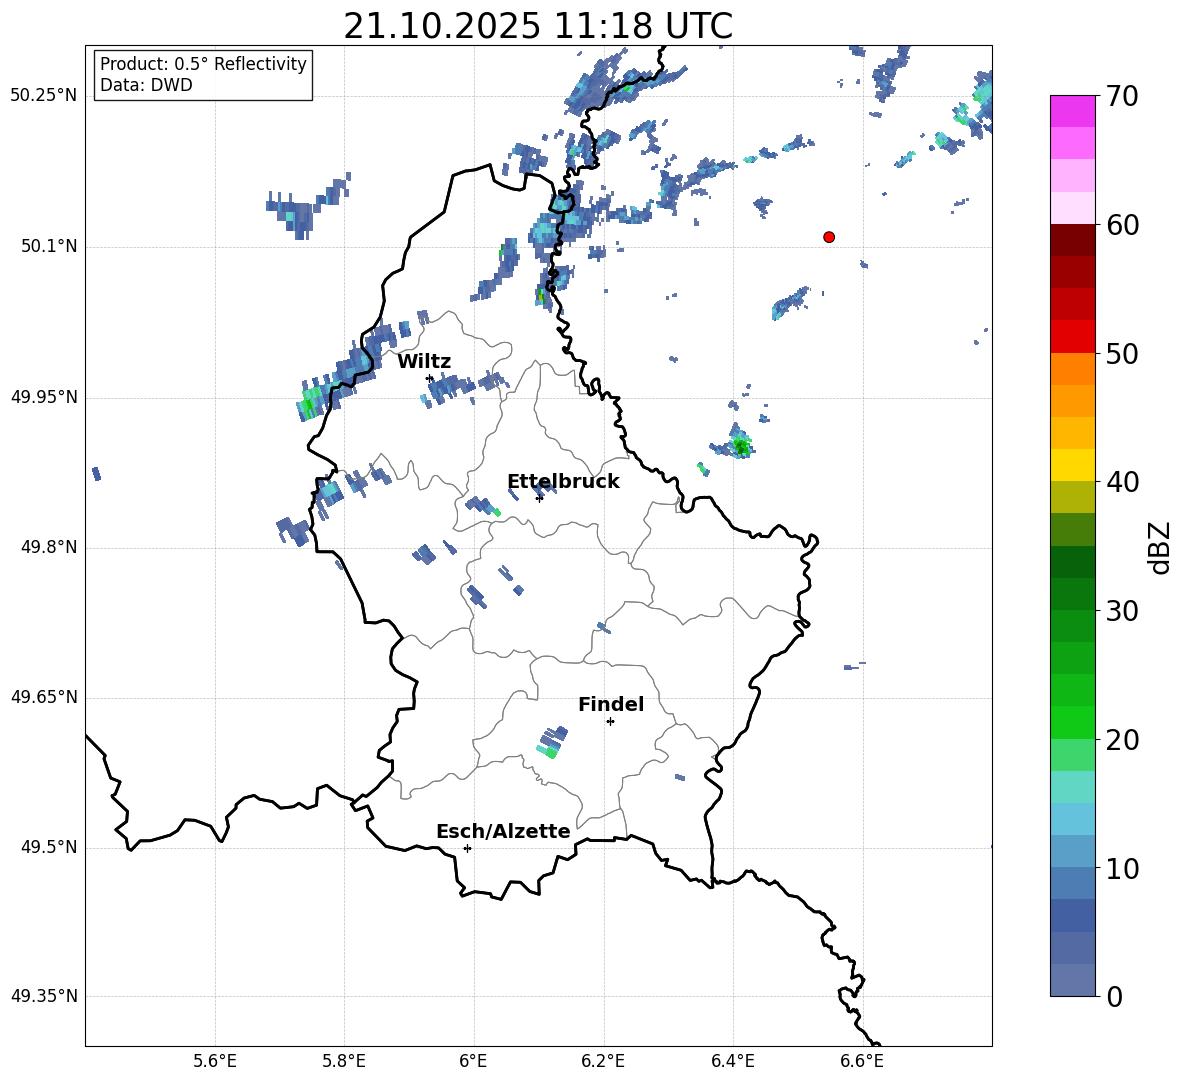Click the 50.1°N latitude label
1184x1081 pixels.
pos(49,246)
